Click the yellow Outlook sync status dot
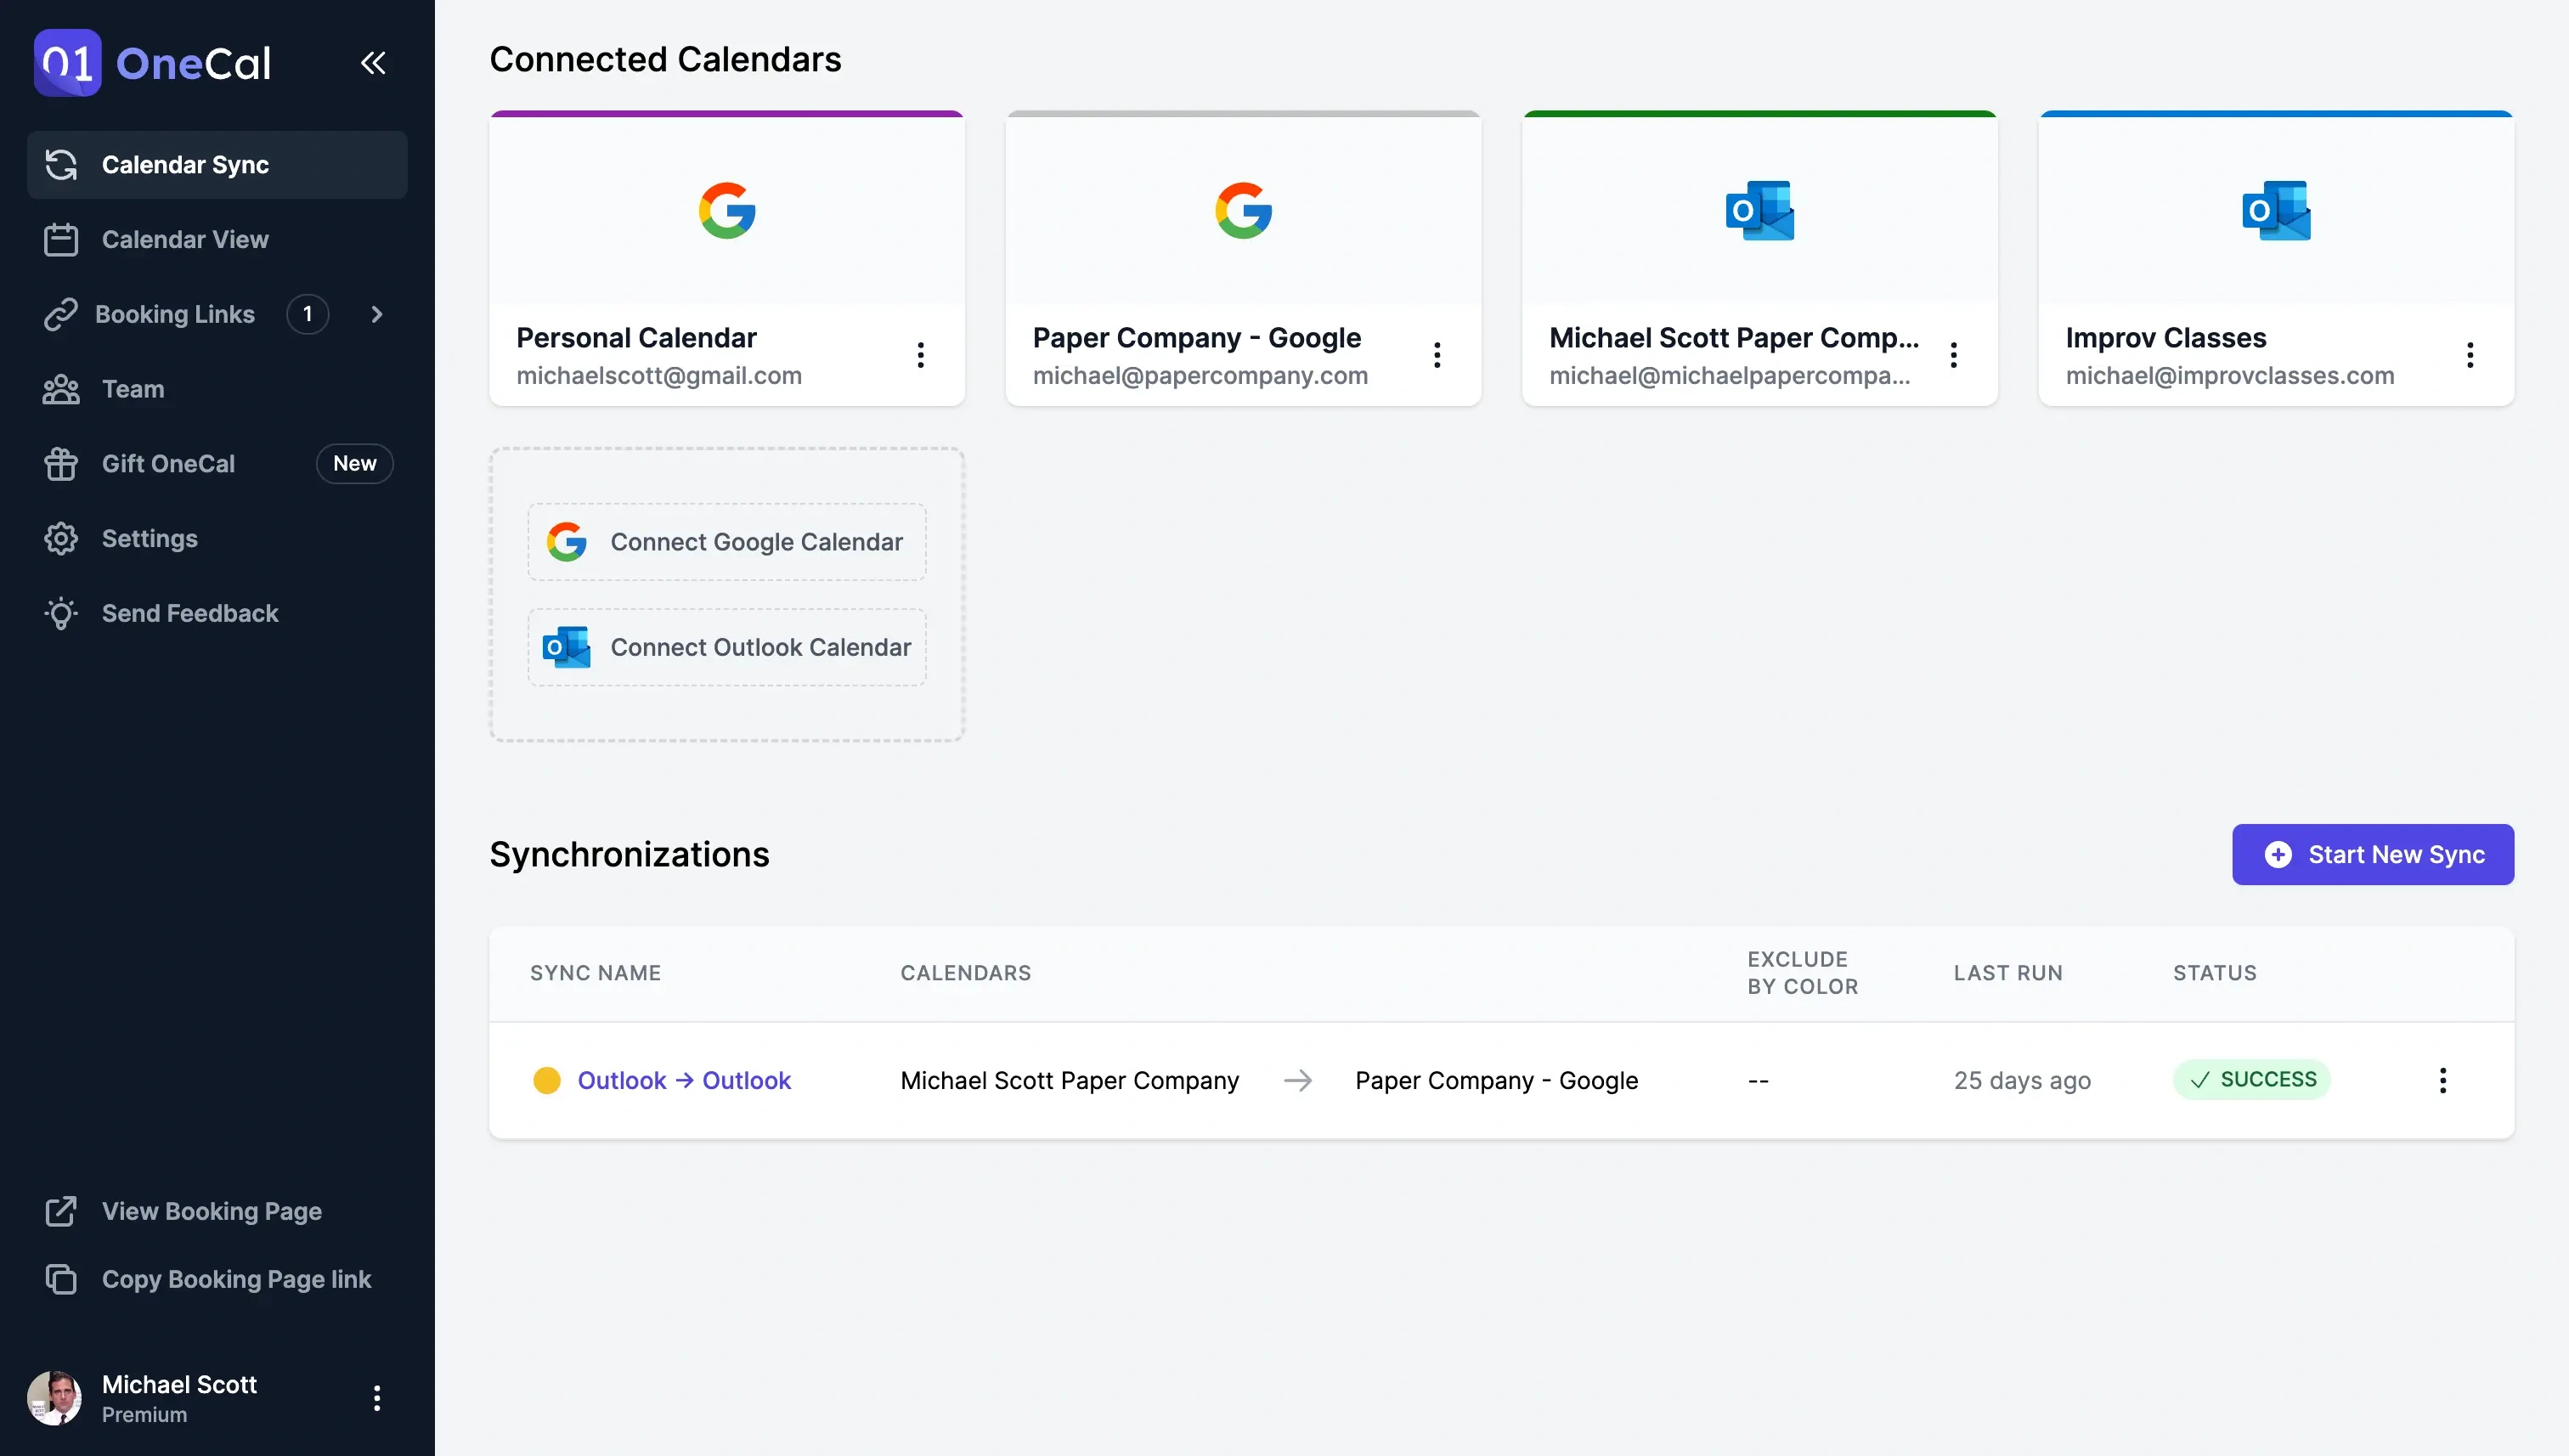This screenshot has height=1456, width=2569. point(547,1080)
